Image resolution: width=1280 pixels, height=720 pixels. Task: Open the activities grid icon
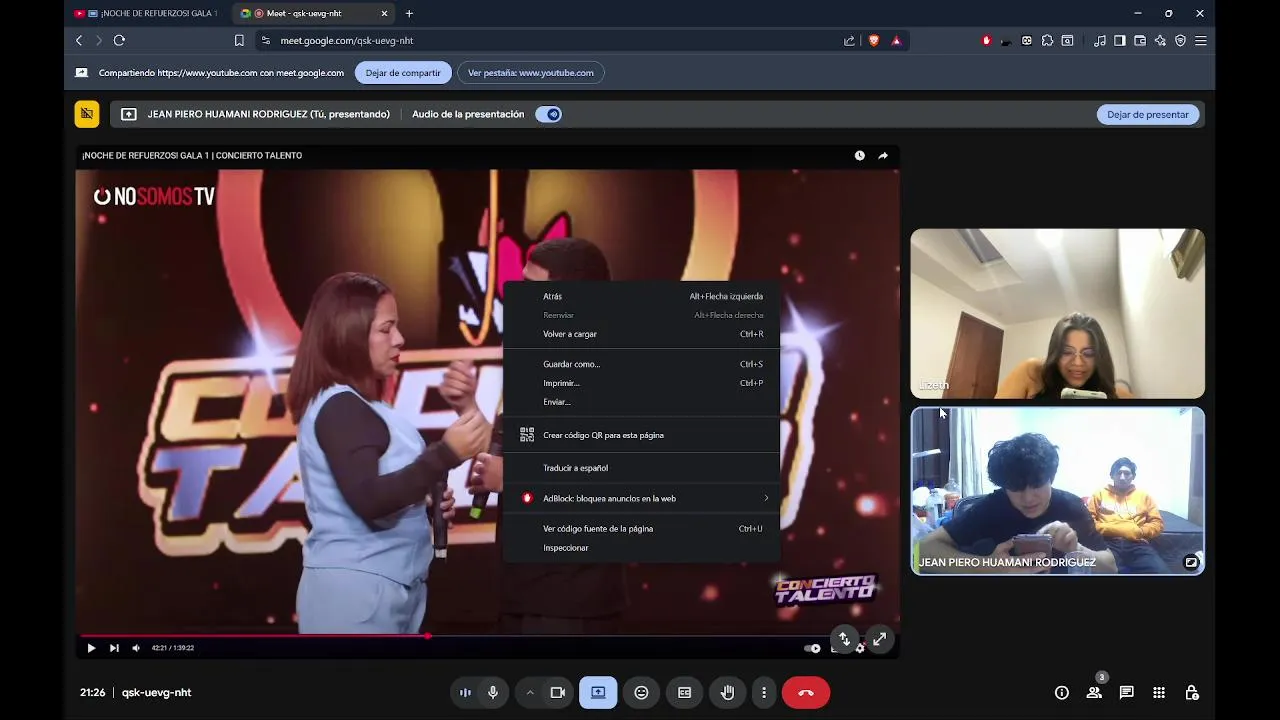point(1159,692)
